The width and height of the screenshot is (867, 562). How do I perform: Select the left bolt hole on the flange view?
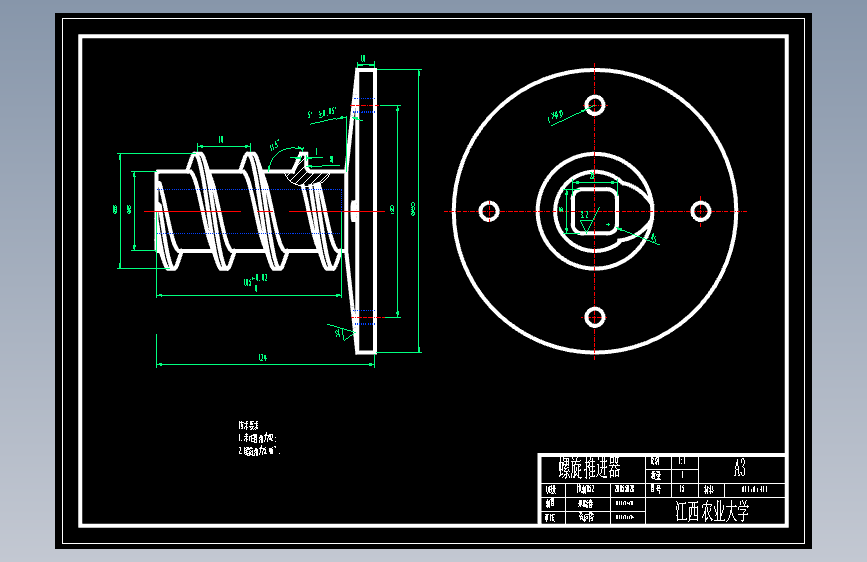pos(489,211)
